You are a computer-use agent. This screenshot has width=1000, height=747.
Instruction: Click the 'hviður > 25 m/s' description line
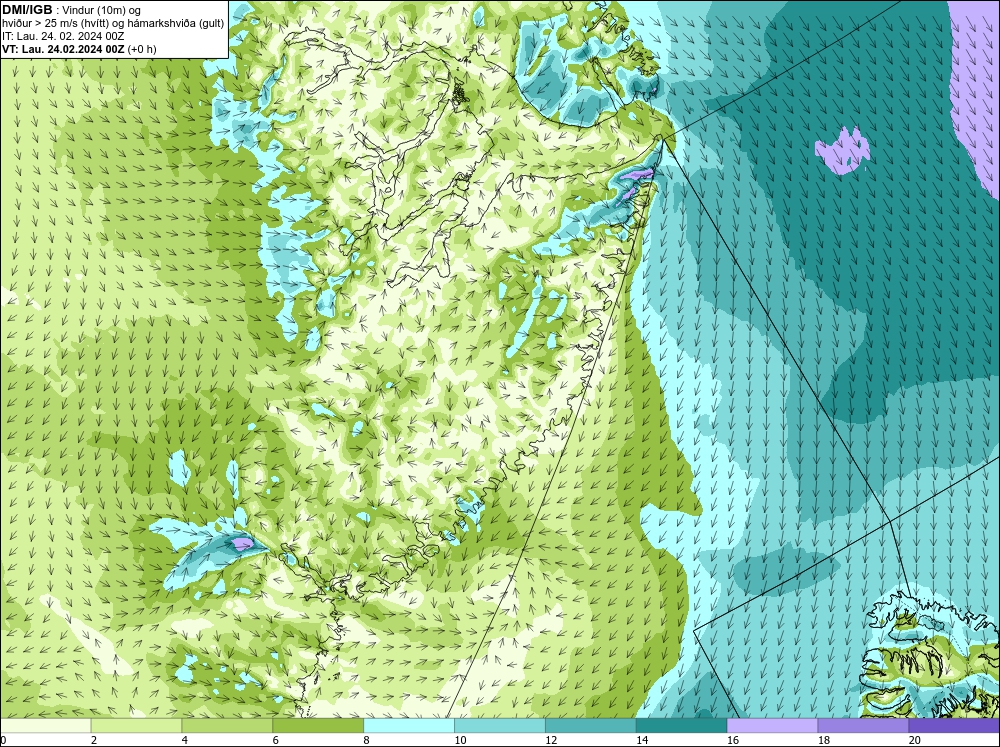coord(113,24)
